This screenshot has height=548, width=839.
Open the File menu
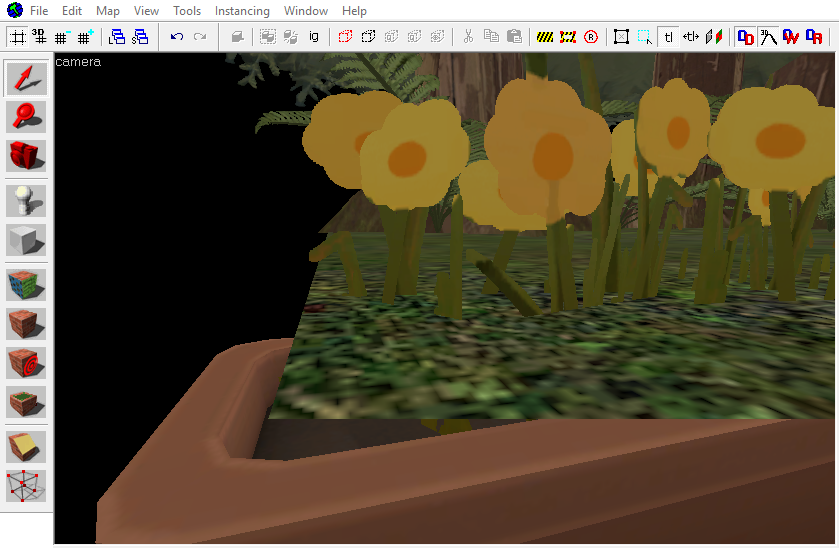[39, 11]
